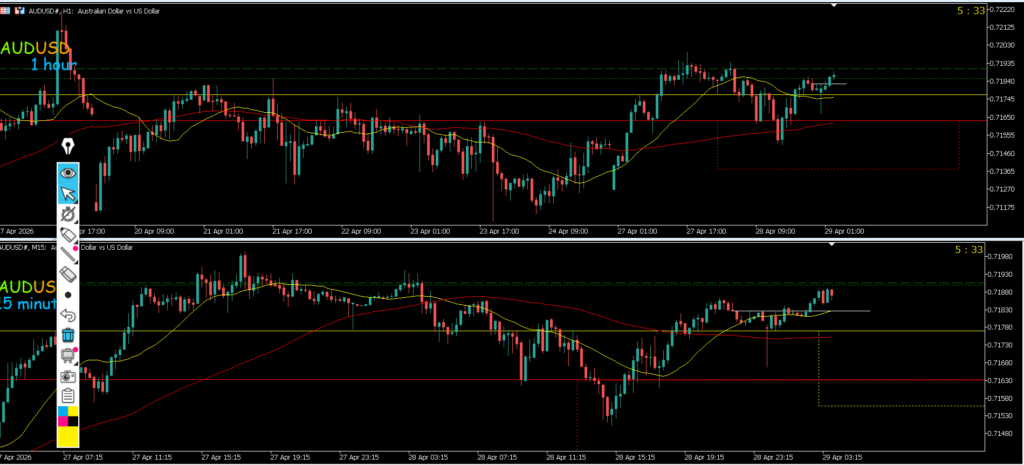Click the 0.72220 price on the H1 scale
This screenshot has height=465, width=1024.
[1002, 10]
